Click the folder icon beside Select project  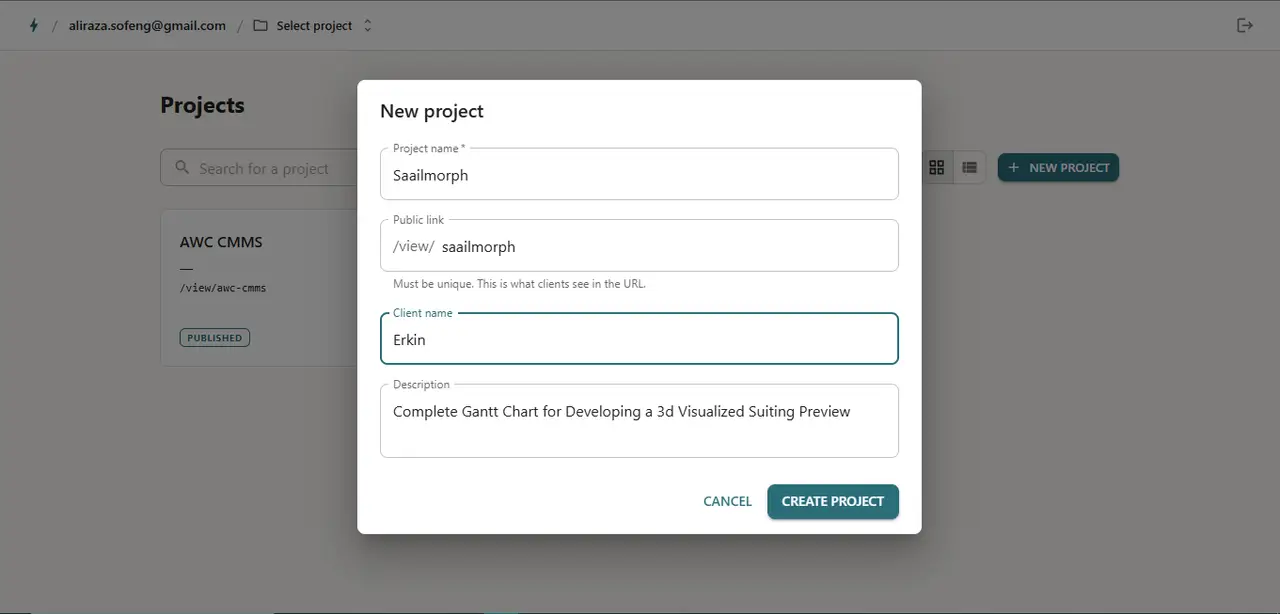tap(260, 26)
